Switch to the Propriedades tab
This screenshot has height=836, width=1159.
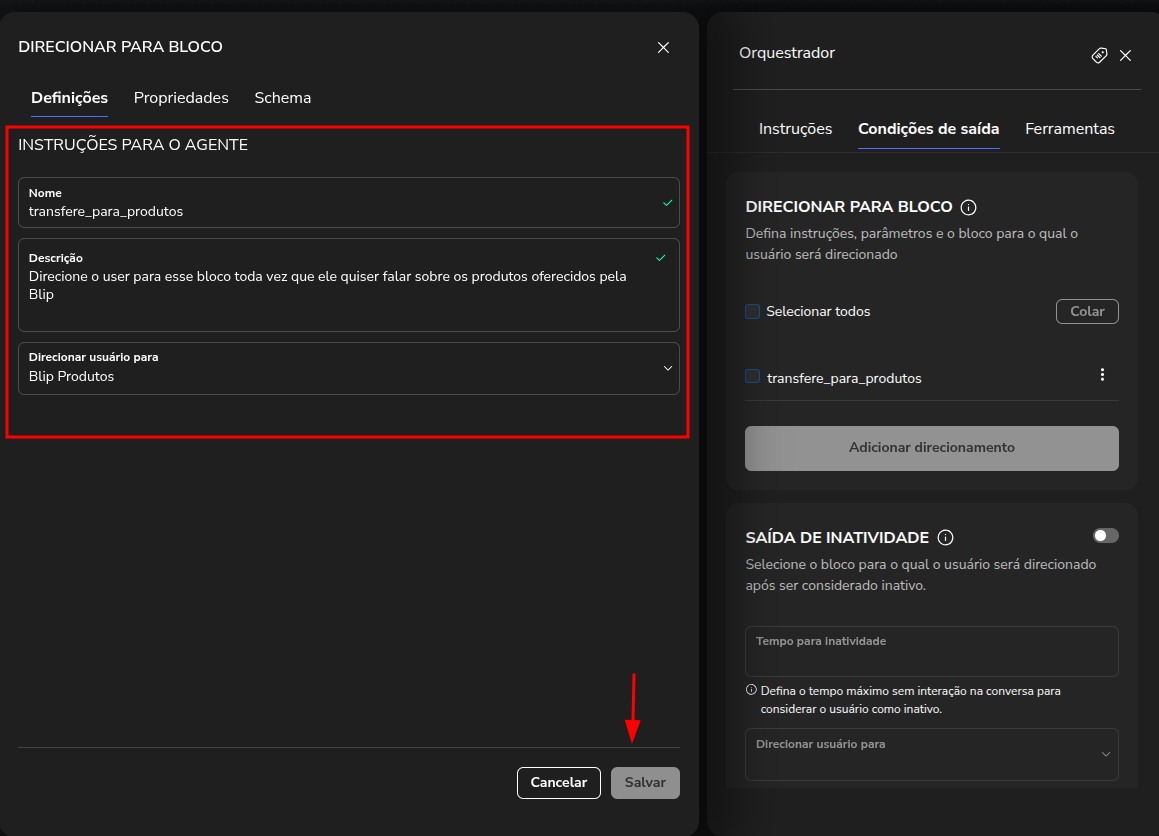181,98
